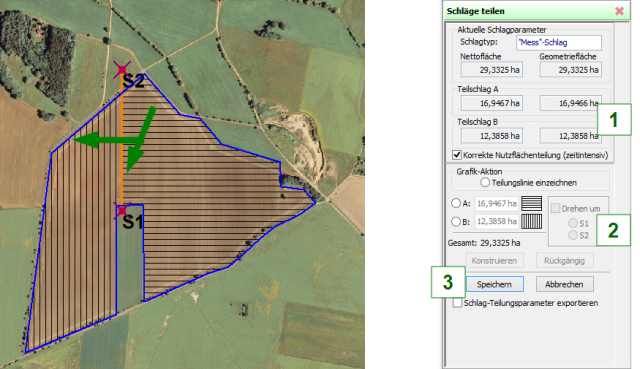Click the vertical hatch pattern icon for B
This screenshot has height=369, width=640.
(x=532, y=222)
